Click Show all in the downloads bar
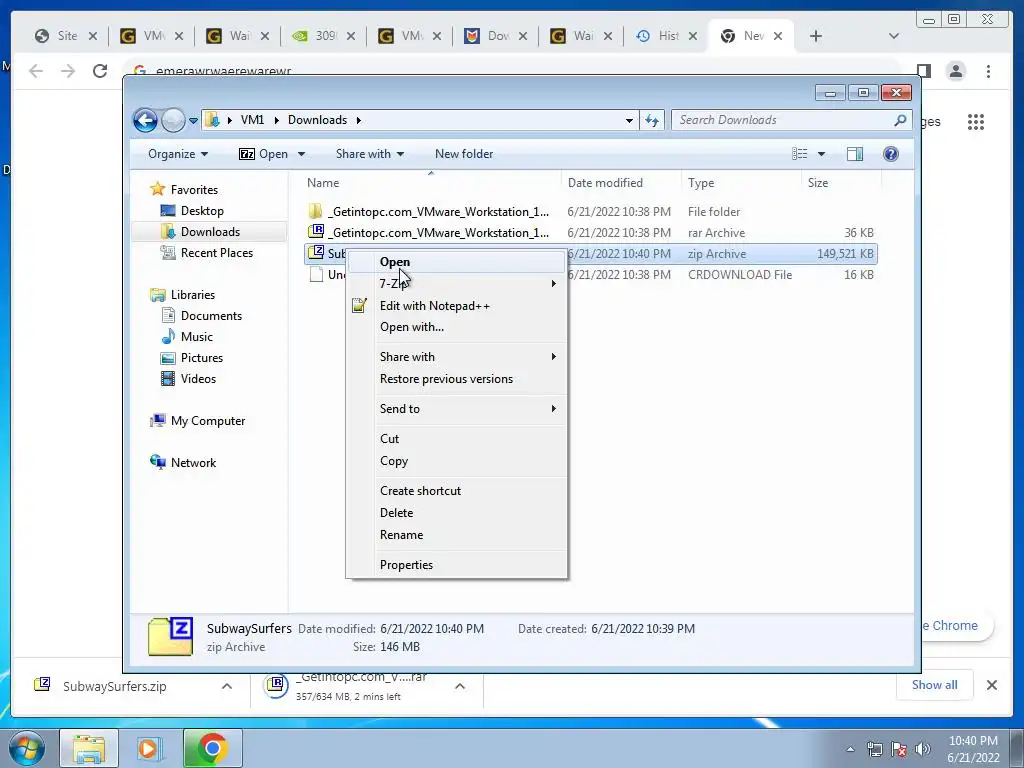 (935, 684)
